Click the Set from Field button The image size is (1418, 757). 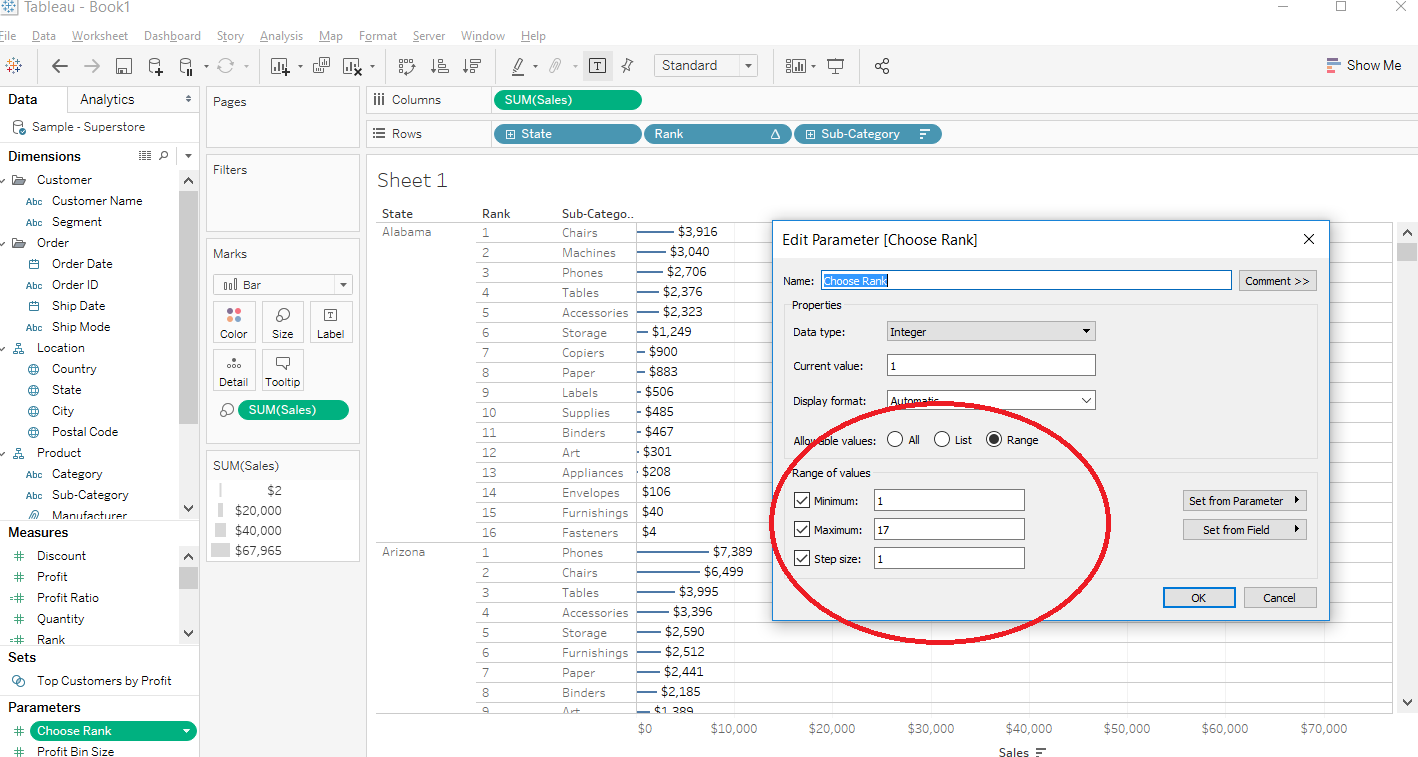click(x=1244, y=529)
